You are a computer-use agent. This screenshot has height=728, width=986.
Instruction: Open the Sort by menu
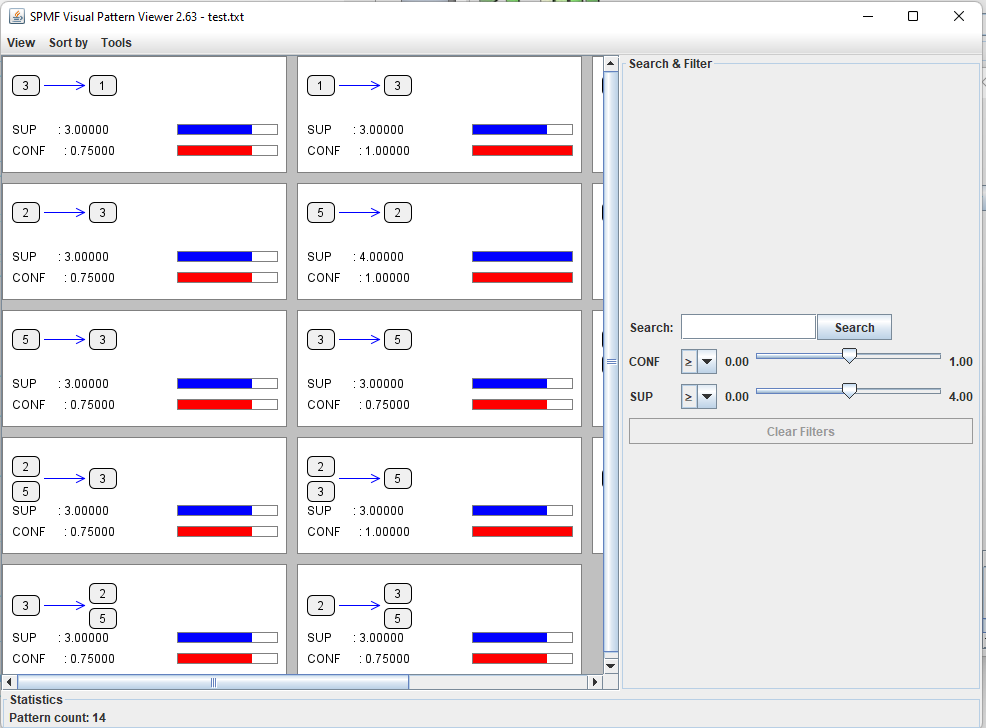68,43
